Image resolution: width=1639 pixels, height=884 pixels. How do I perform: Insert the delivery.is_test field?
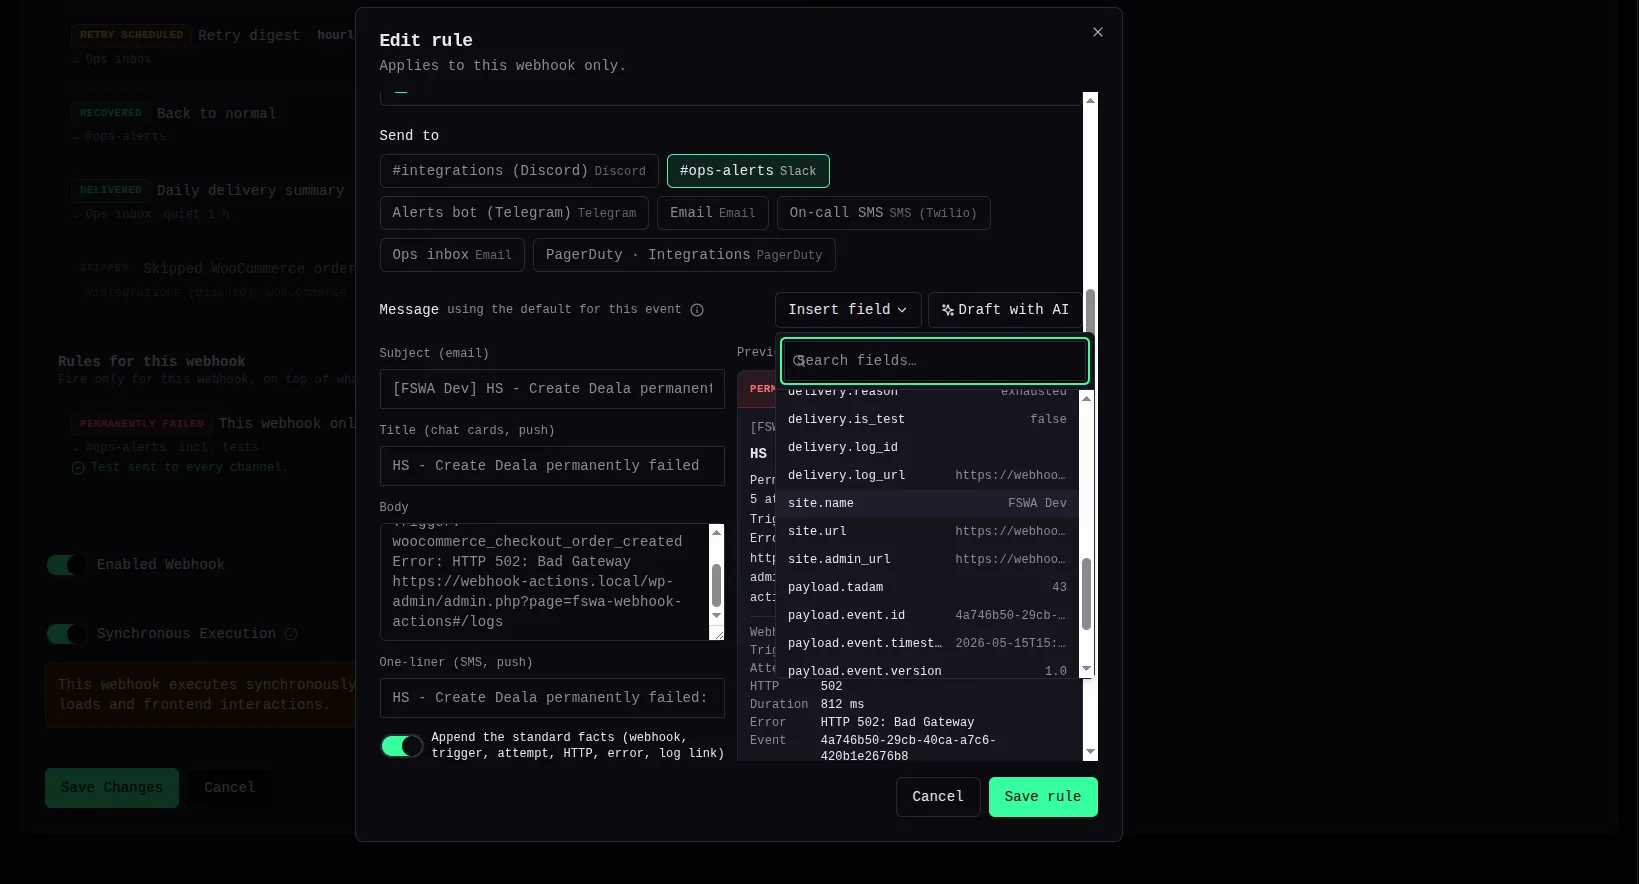[x=927, y=419]
